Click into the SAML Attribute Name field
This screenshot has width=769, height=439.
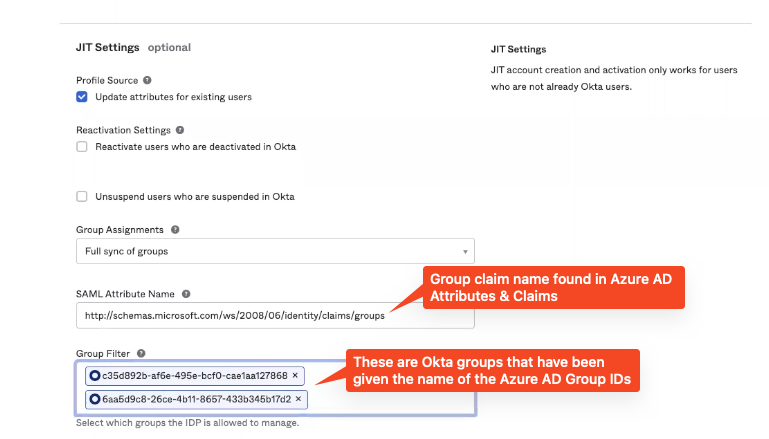(240, 316)
